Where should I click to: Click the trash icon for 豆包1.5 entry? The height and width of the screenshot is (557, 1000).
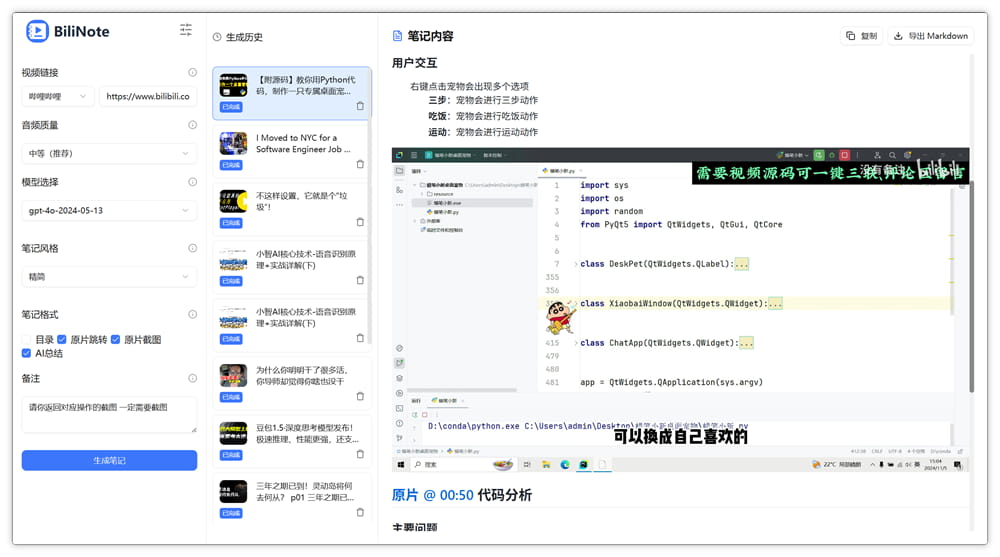360,454
